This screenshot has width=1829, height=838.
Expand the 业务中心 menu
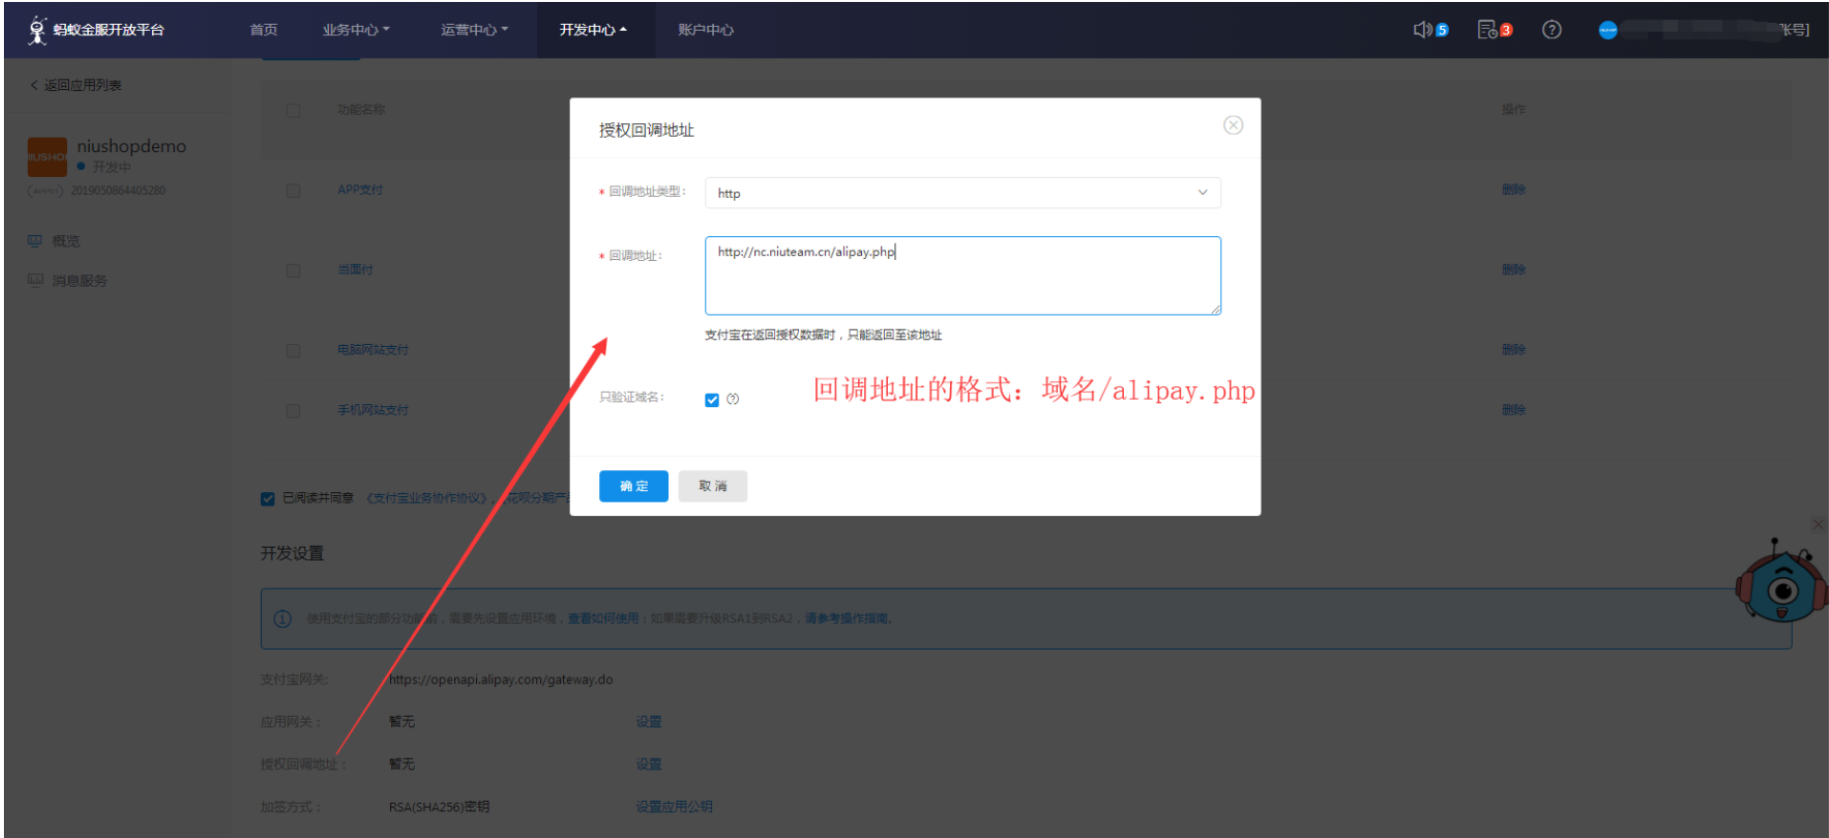(356, 30)
